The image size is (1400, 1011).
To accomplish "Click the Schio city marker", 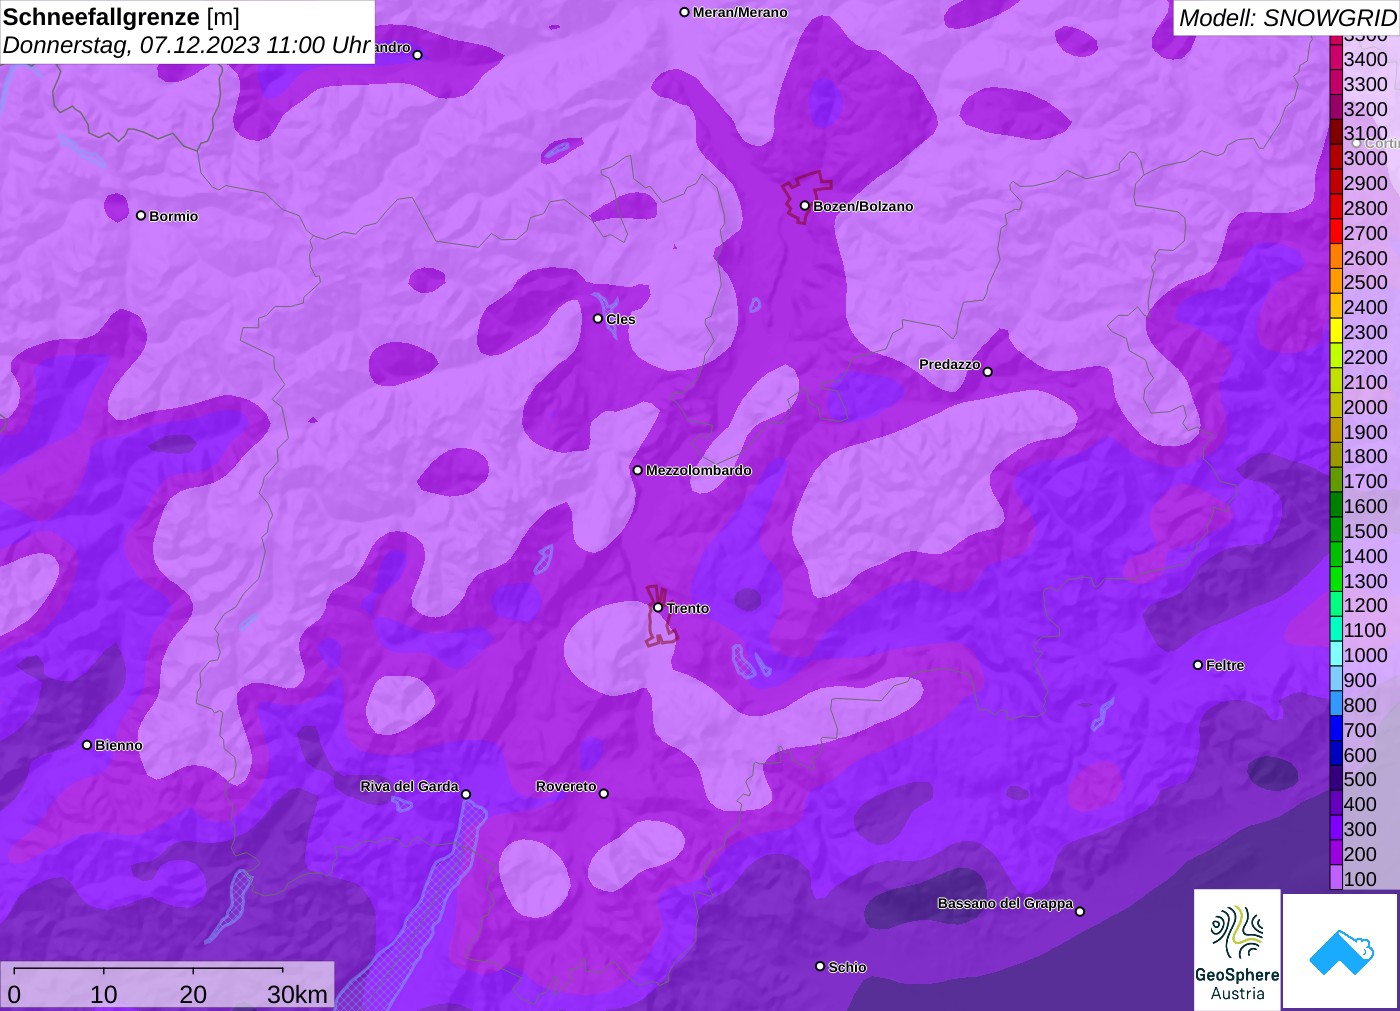I will pyautogui.click(x=820, y=967).
